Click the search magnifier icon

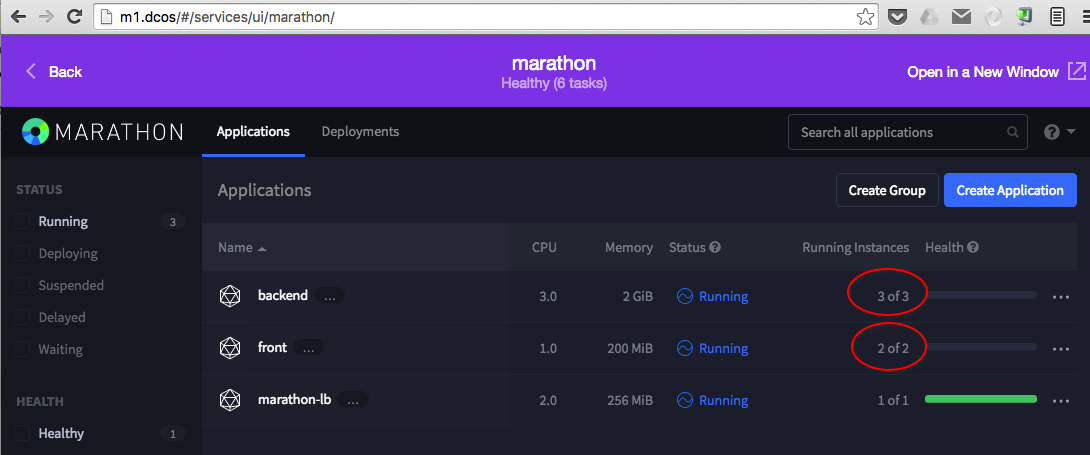1013,132
